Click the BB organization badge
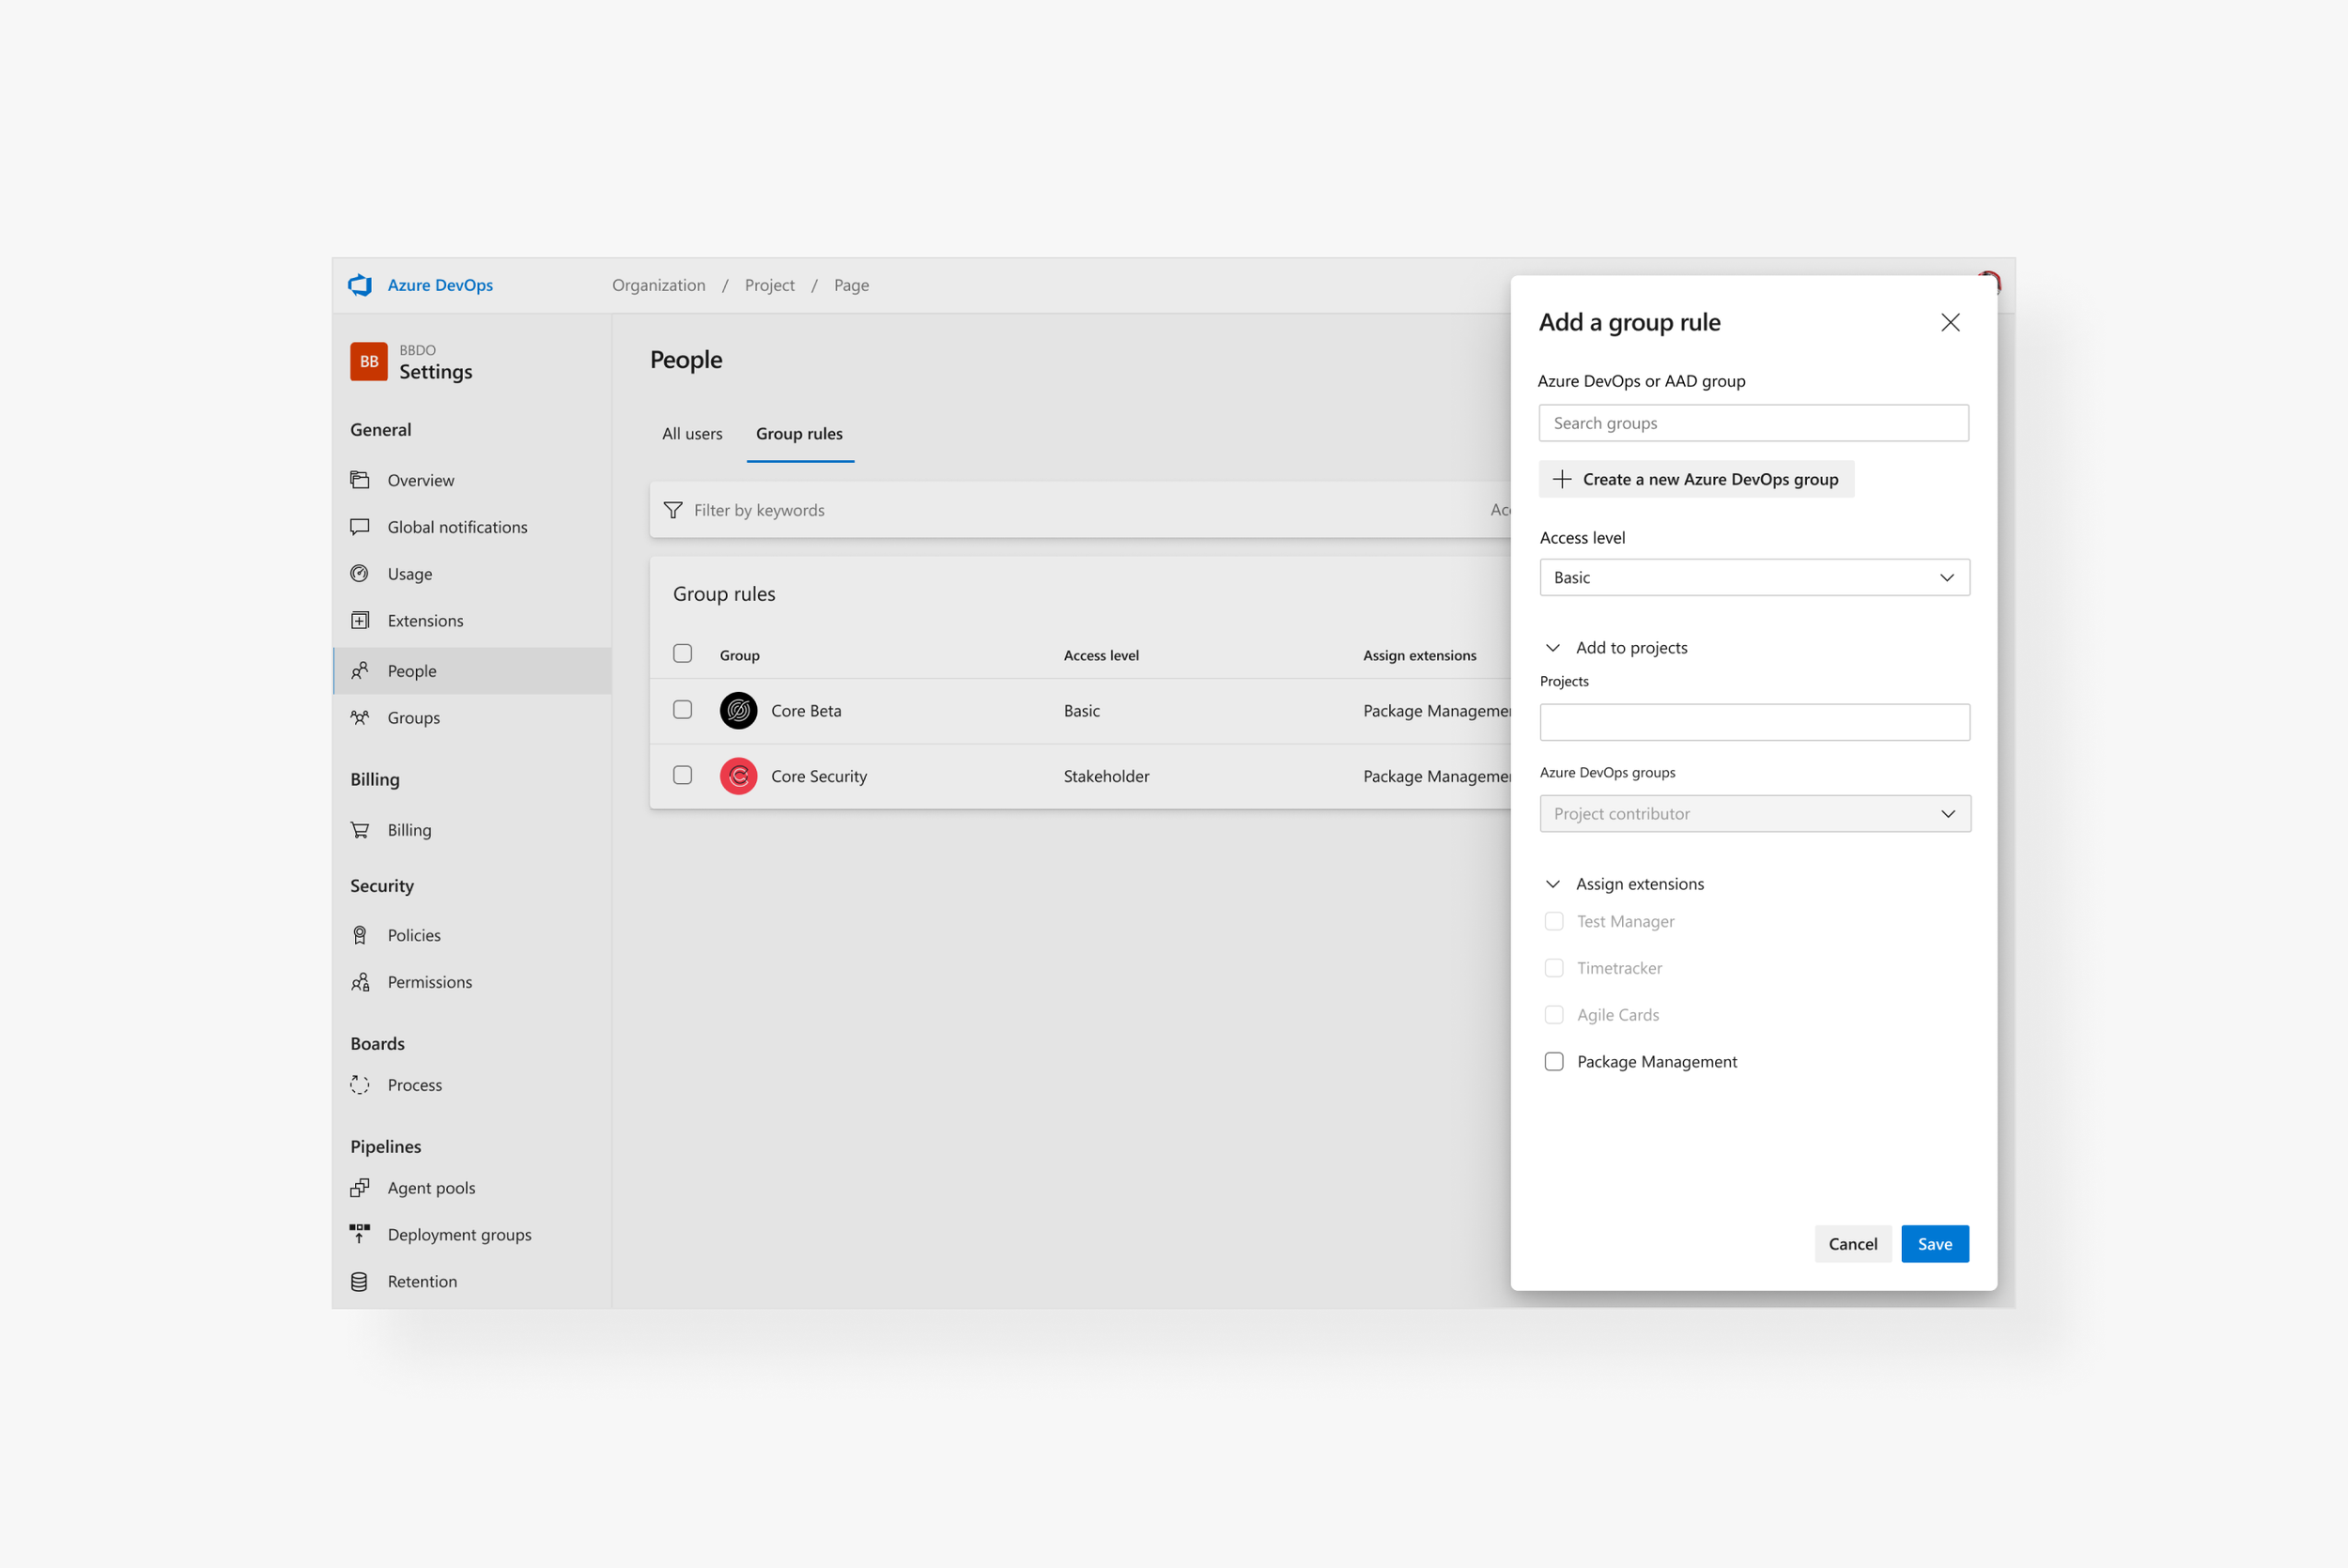The height and width of the screenshot is (1568, 2348). (369, 361)
